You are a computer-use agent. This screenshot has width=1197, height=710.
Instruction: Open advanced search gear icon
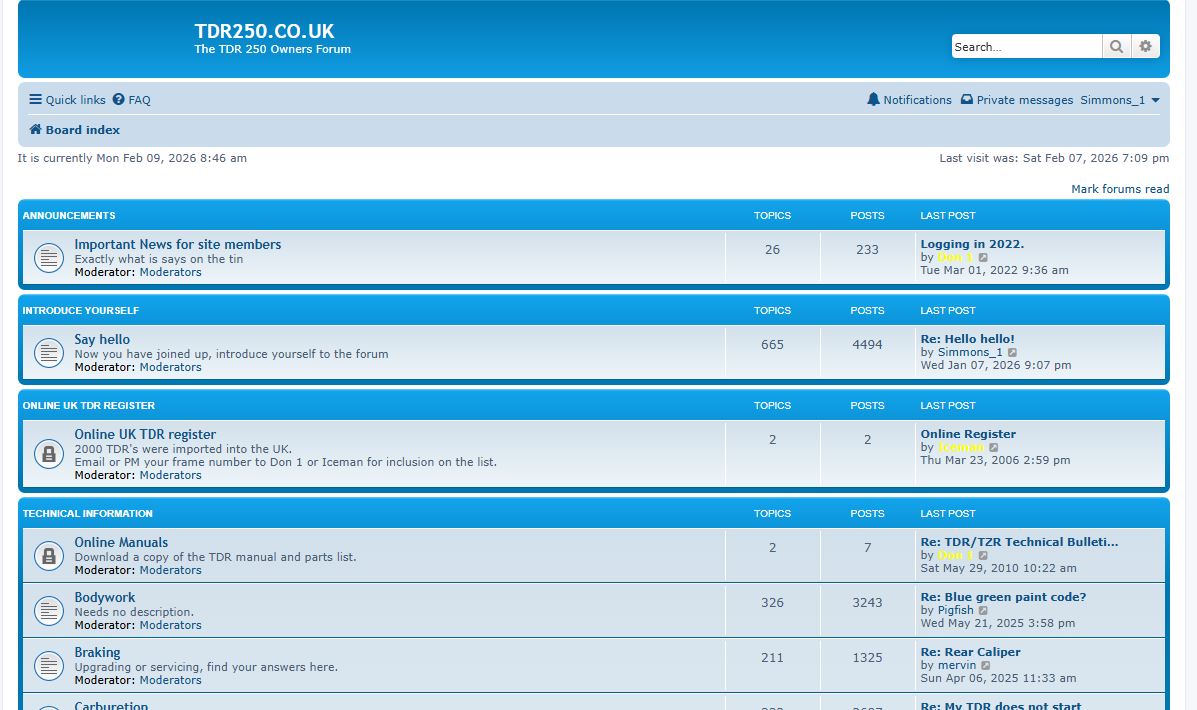1145,47
